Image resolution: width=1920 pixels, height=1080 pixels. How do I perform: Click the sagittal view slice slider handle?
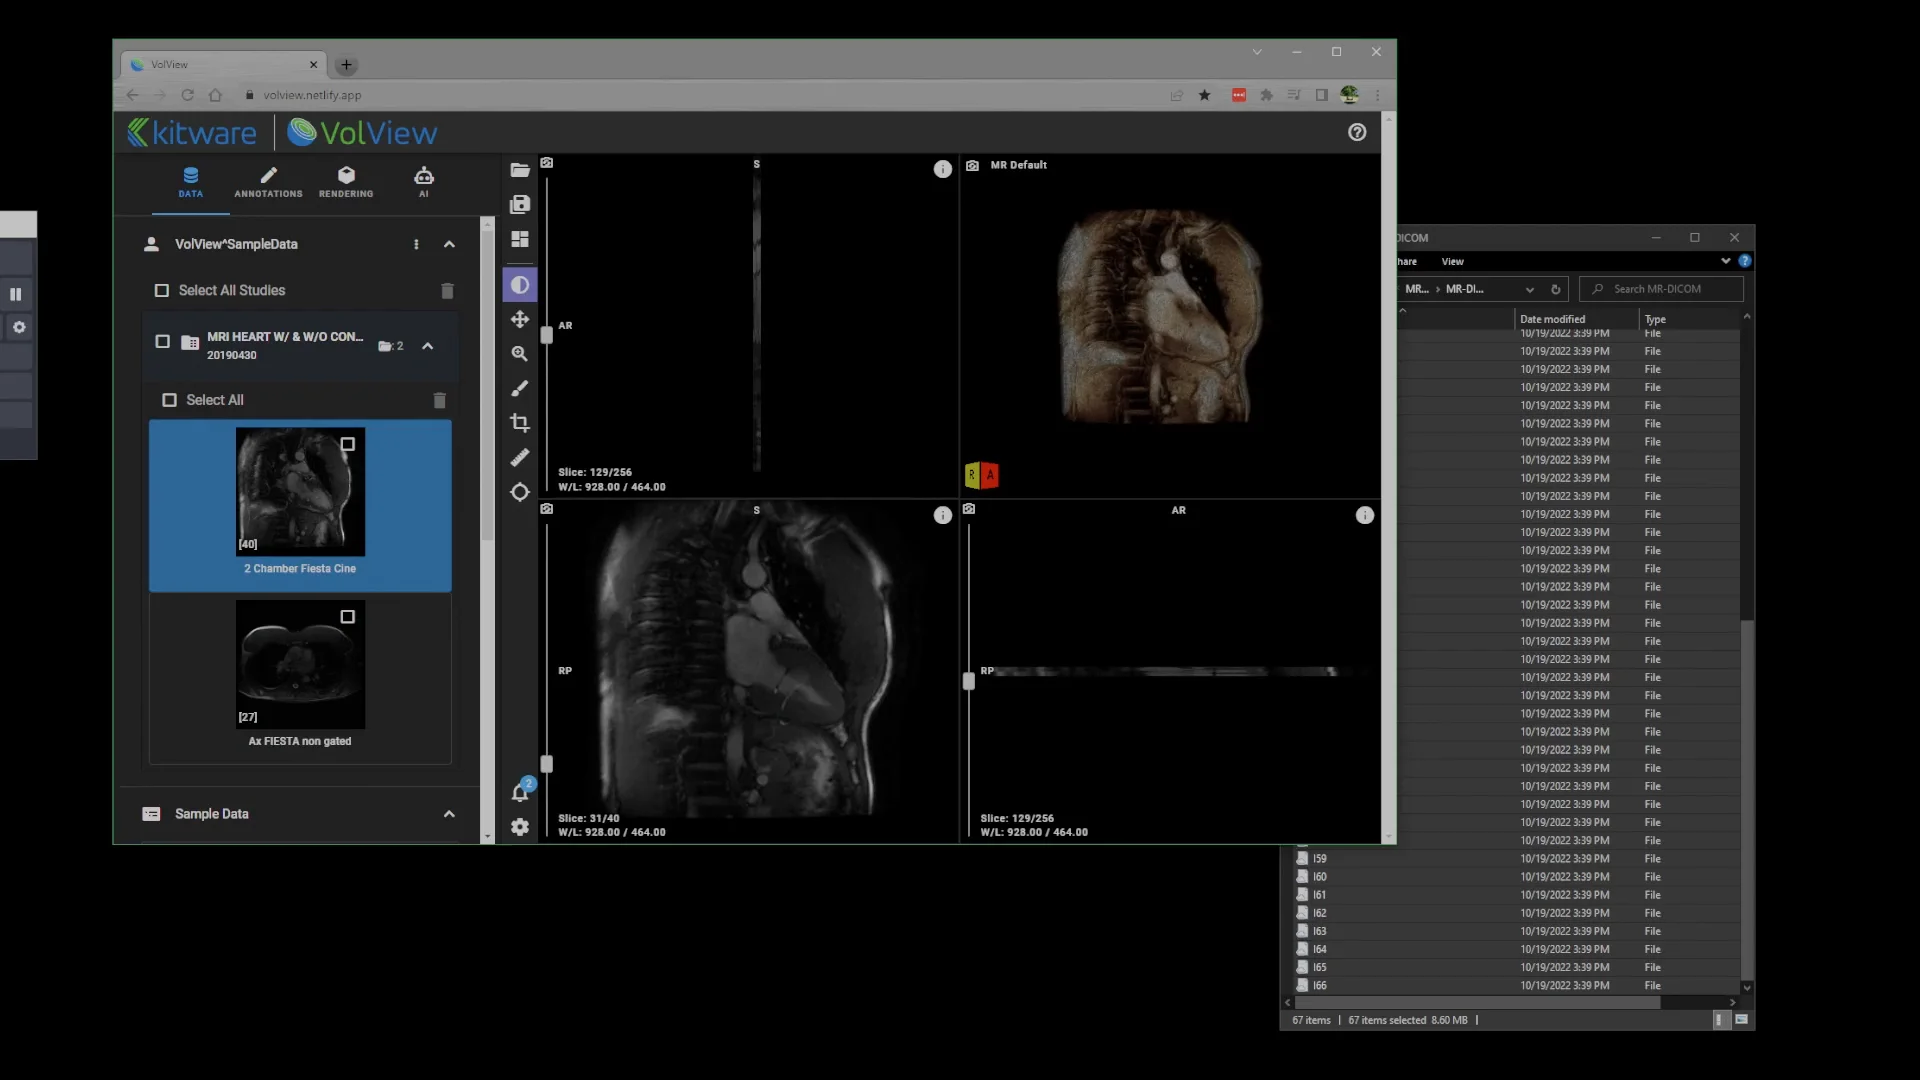[547, 764]
